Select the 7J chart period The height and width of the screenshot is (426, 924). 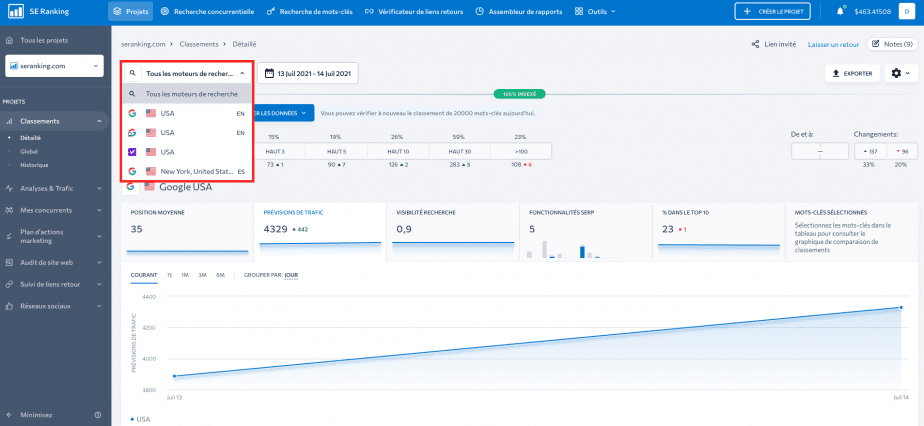(169, 275)
